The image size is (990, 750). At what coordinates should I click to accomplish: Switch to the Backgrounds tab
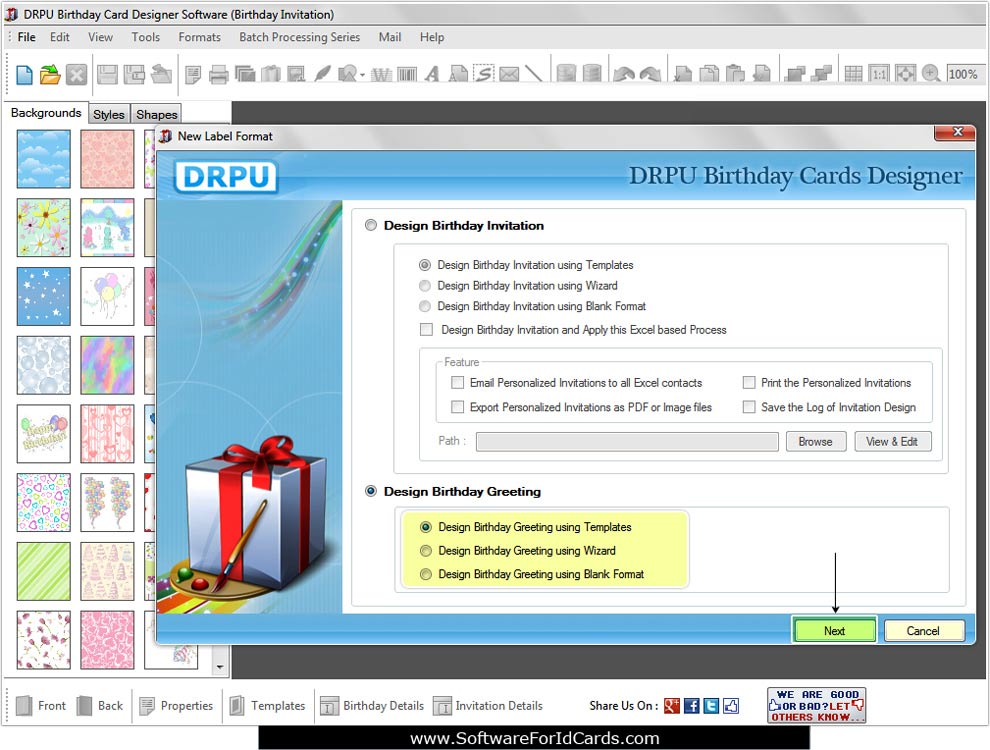click(46, 113)
